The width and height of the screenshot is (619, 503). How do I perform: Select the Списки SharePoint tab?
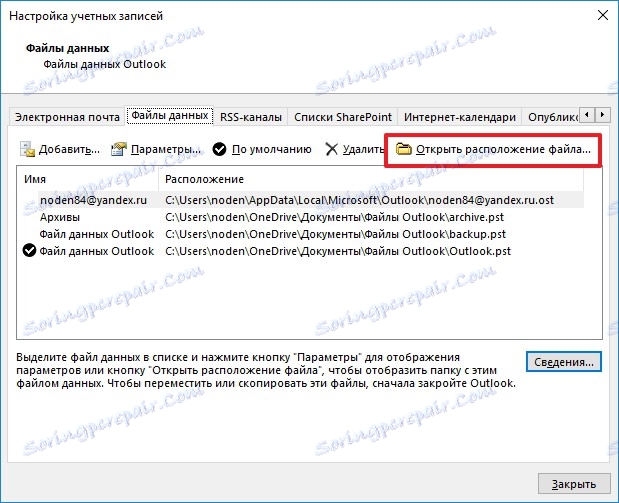343,117
